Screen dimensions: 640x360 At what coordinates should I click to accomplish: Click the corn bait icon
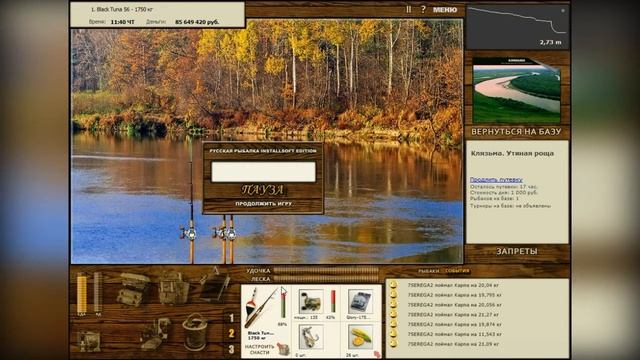[x=360, y=337]
